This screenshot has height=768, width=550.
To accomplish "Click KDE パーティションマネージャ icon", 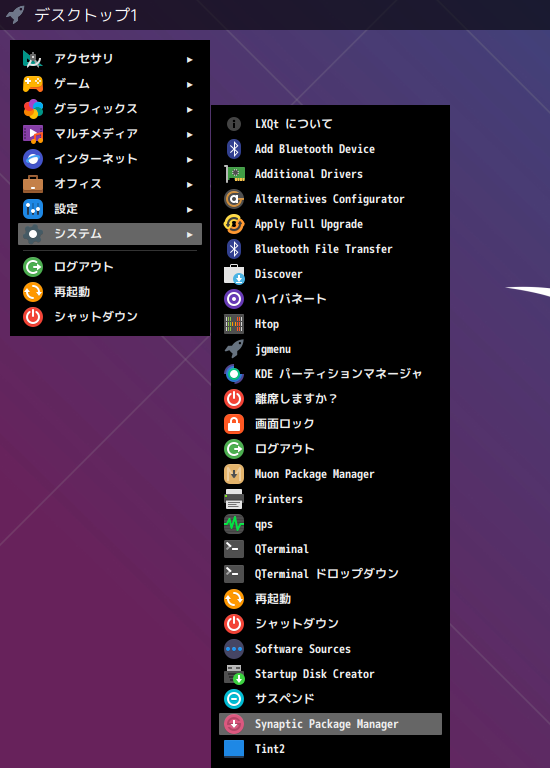I will coord(234,374).
